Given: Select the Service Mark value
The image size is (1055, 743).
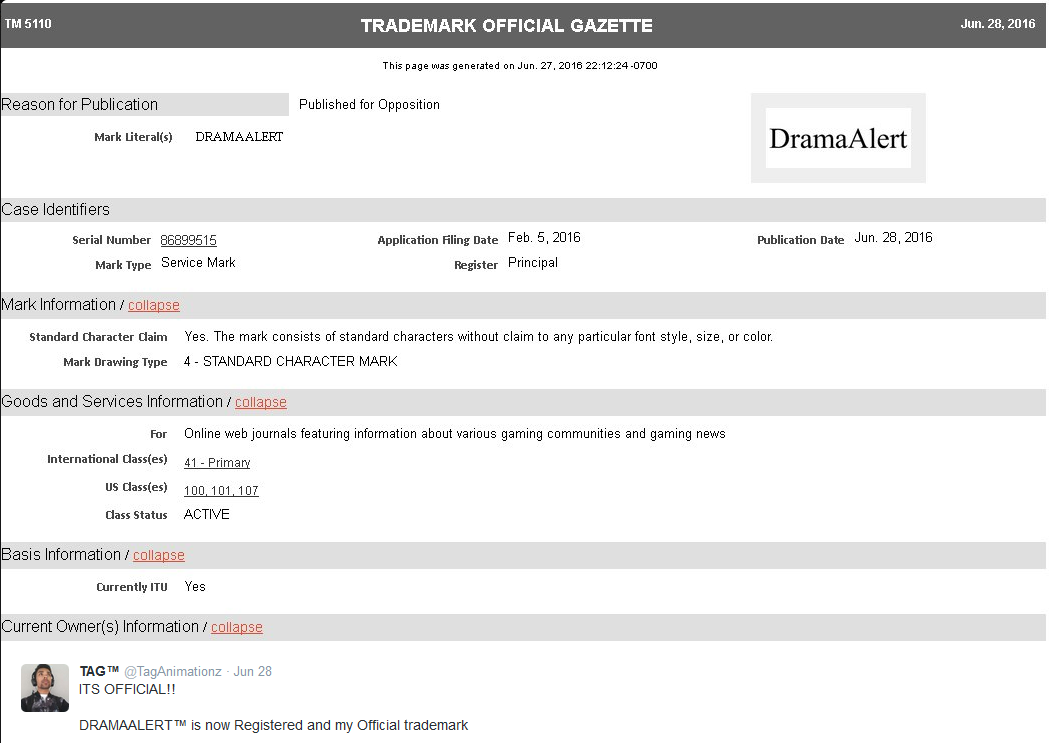Looking at the screenshot, I should pyautogui.click(x=198, y=262).
